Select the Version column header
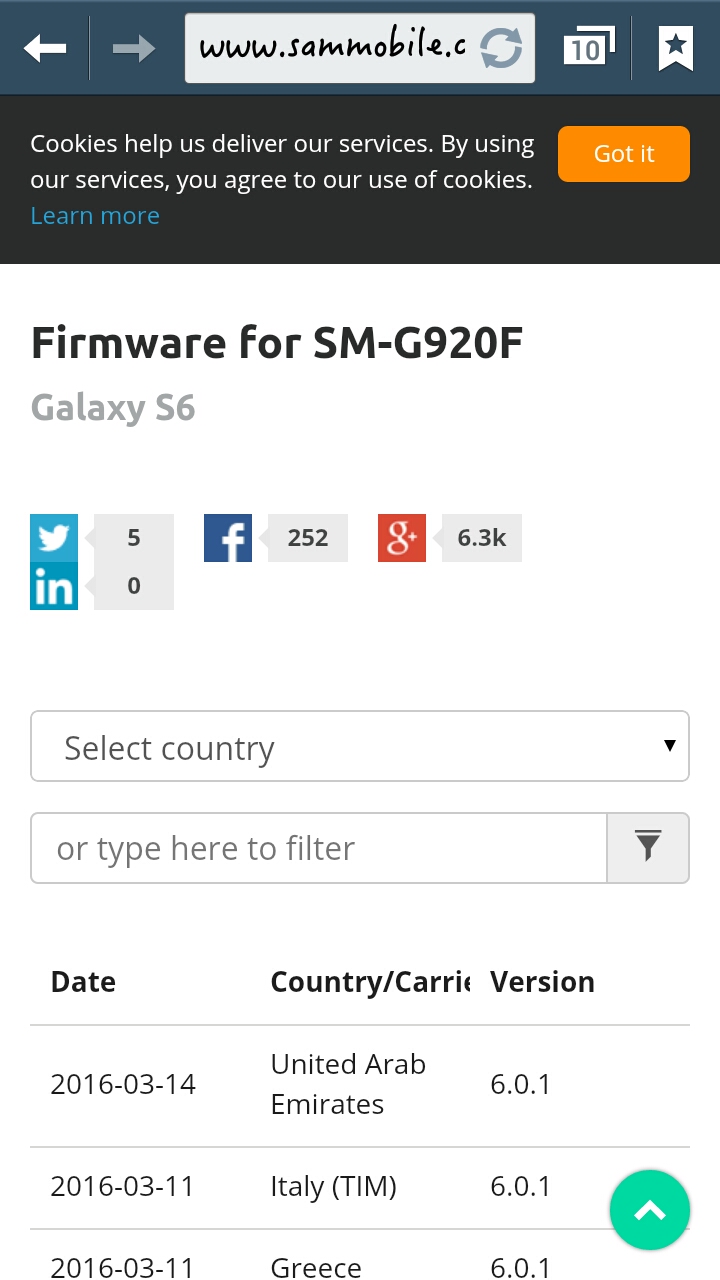This screenshot has height=1280, width=720. pos(542,982)
